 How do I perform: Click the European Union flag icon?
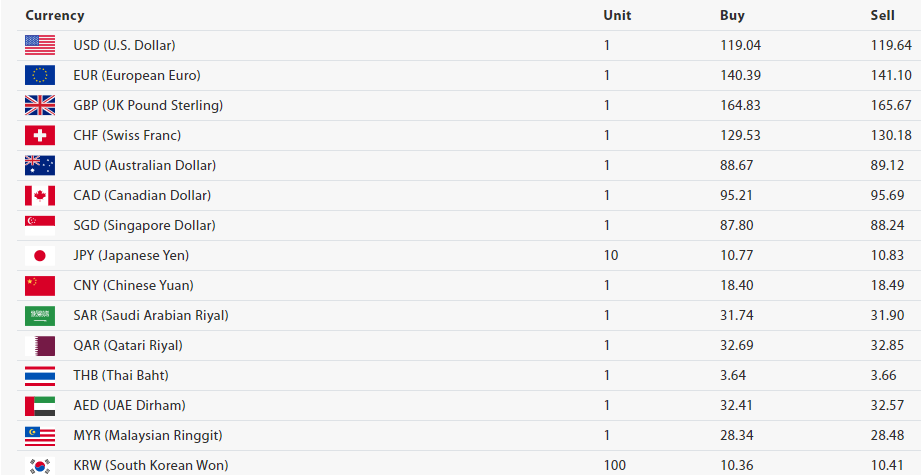(40, 75)
